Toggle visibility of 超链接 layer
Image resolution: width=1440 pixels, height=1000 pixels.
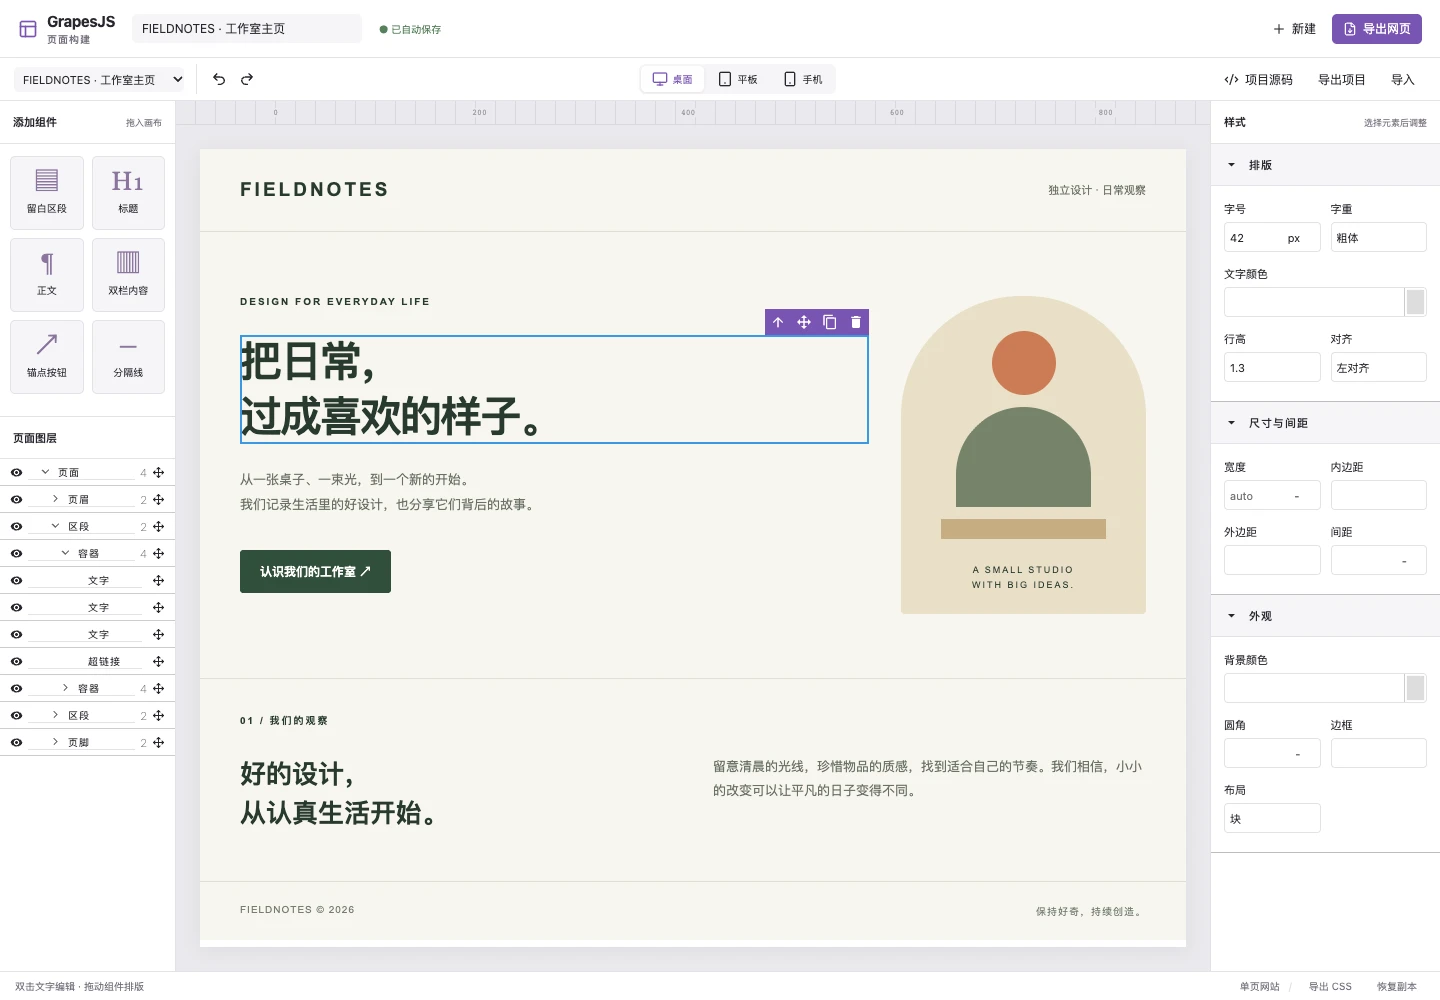click(16, 661)
